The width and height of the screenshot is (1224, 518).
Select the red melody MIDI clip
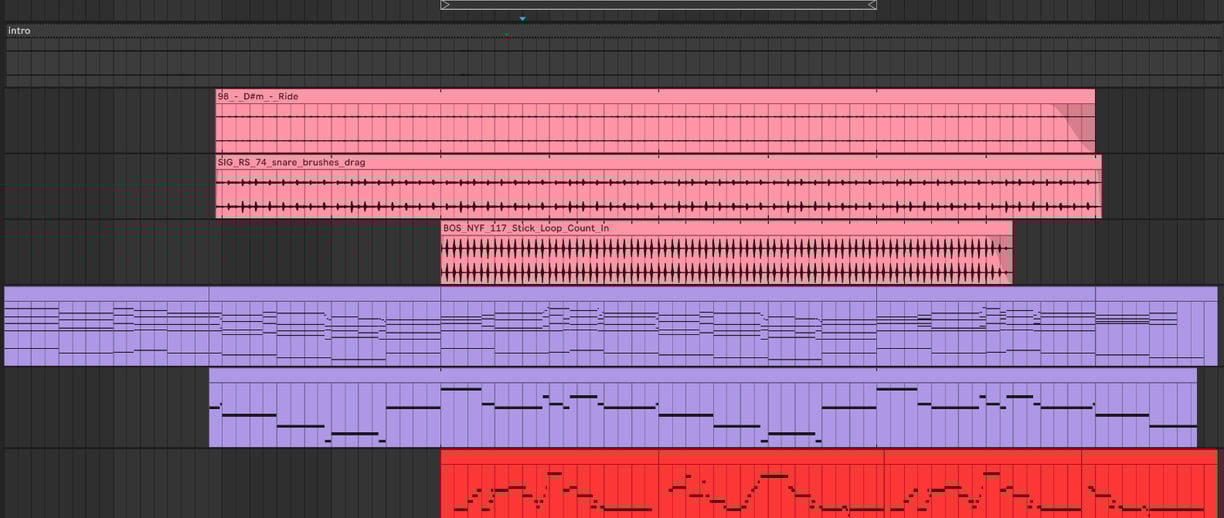[828, 484]
